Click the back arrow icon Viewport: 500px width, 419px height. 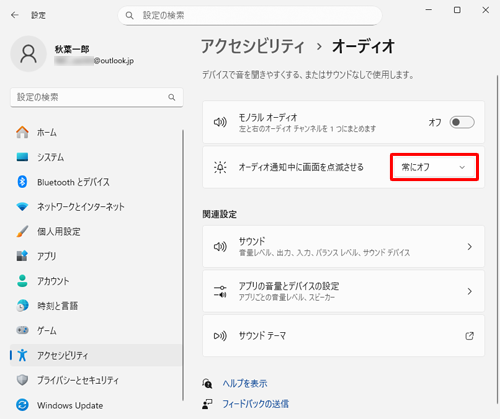tap(15, 15)
